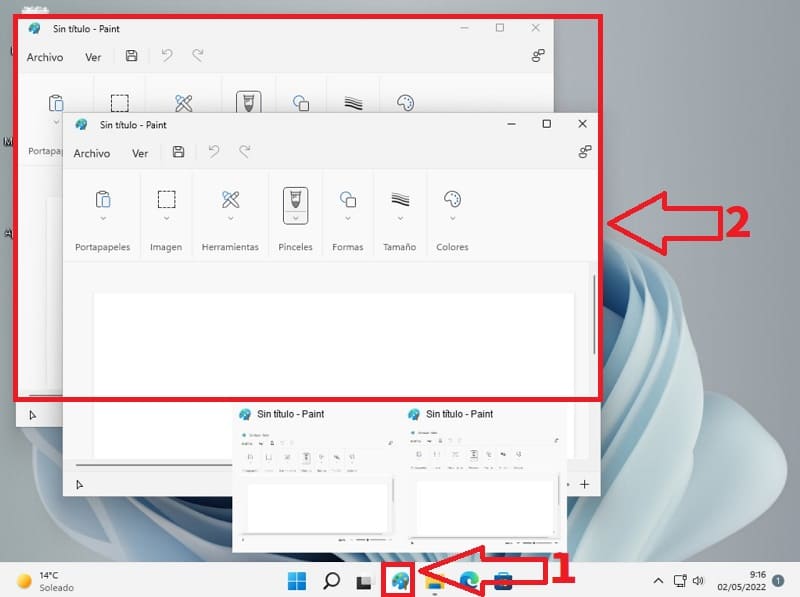Open Archivo menu in front Paint window
This screenshot has width=800, height=597.
pos(92,153)
